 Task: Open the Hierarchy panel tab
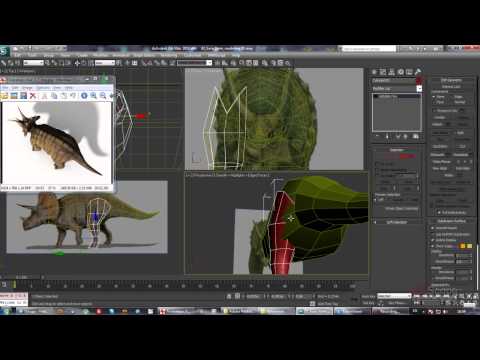[x=392, y=72]
